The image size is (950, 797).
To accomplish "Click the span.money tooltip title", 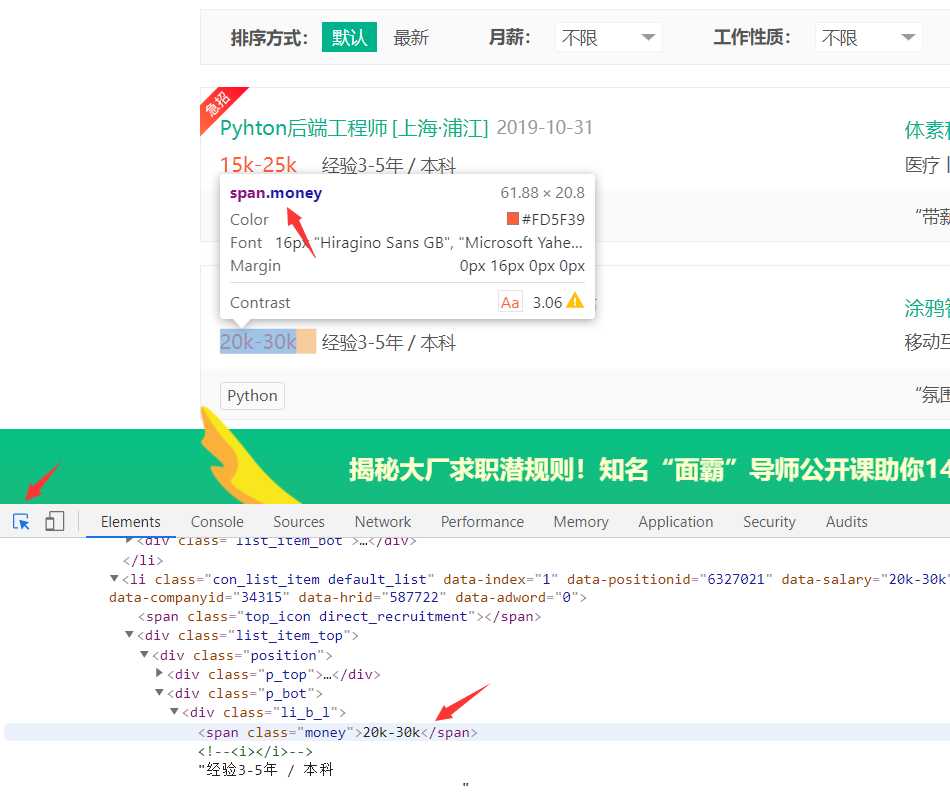I will point(276,193).
